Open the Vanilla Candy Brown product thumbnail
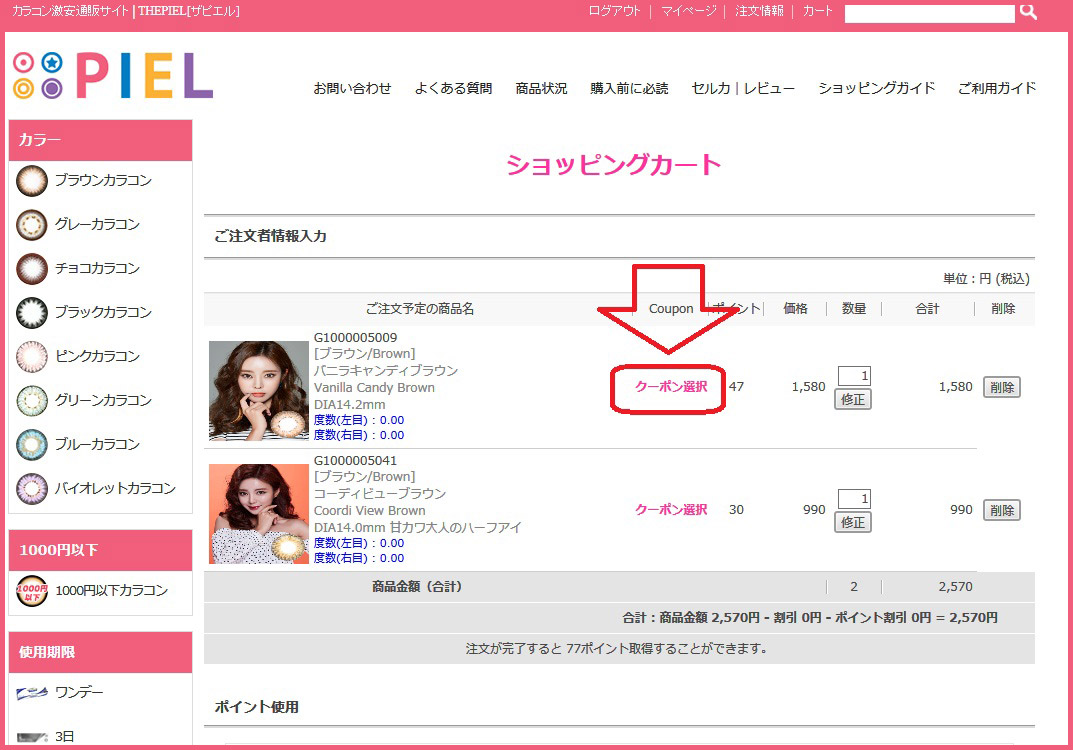The width and height of the screenshot is (1073, 750). point(259,390)
